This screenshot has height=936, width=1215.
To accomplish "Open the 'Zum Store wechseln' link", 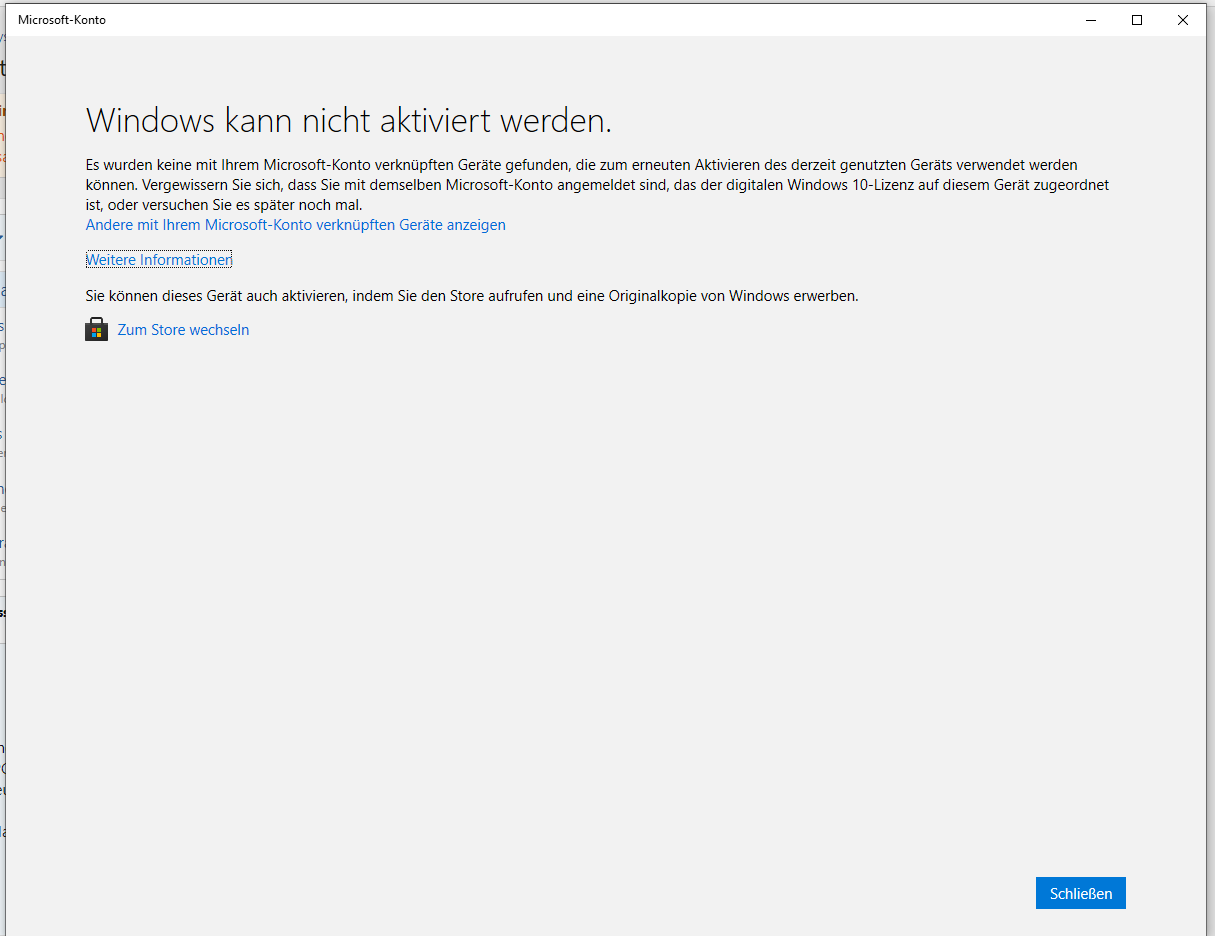I will [183, 330].
